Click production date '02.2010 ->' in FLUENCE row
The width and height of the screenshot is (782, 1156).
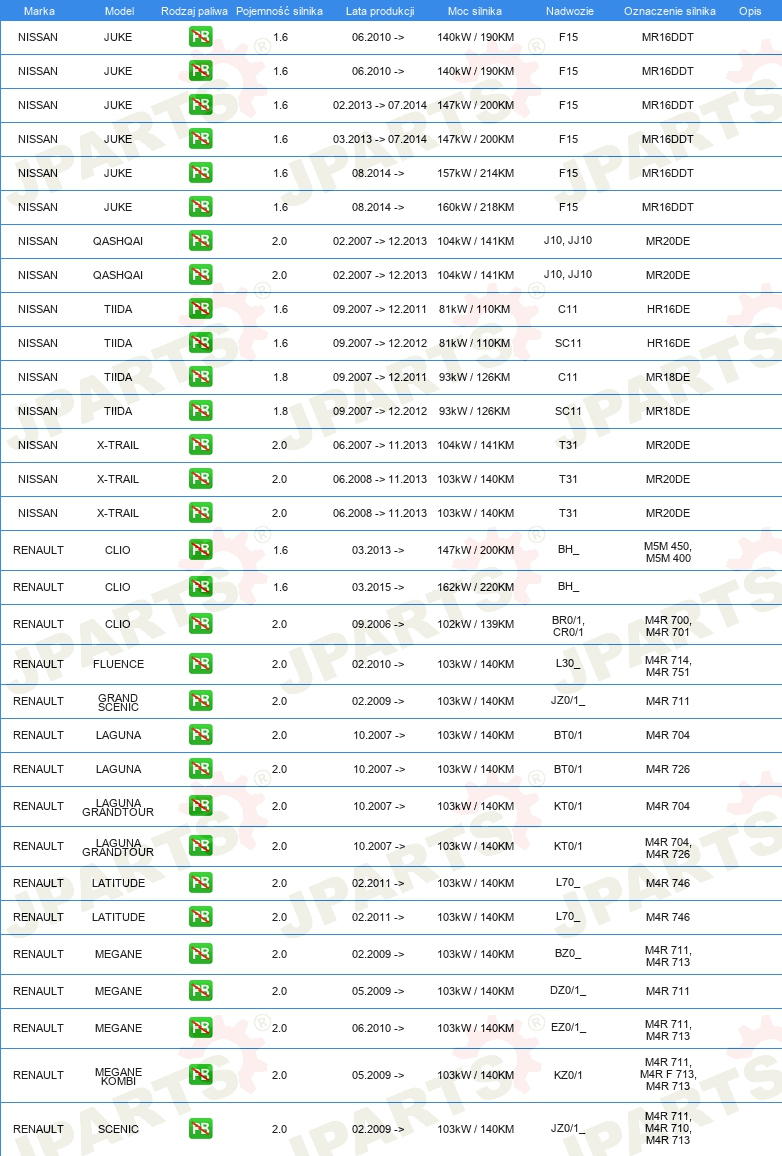[x=378, y=664]
